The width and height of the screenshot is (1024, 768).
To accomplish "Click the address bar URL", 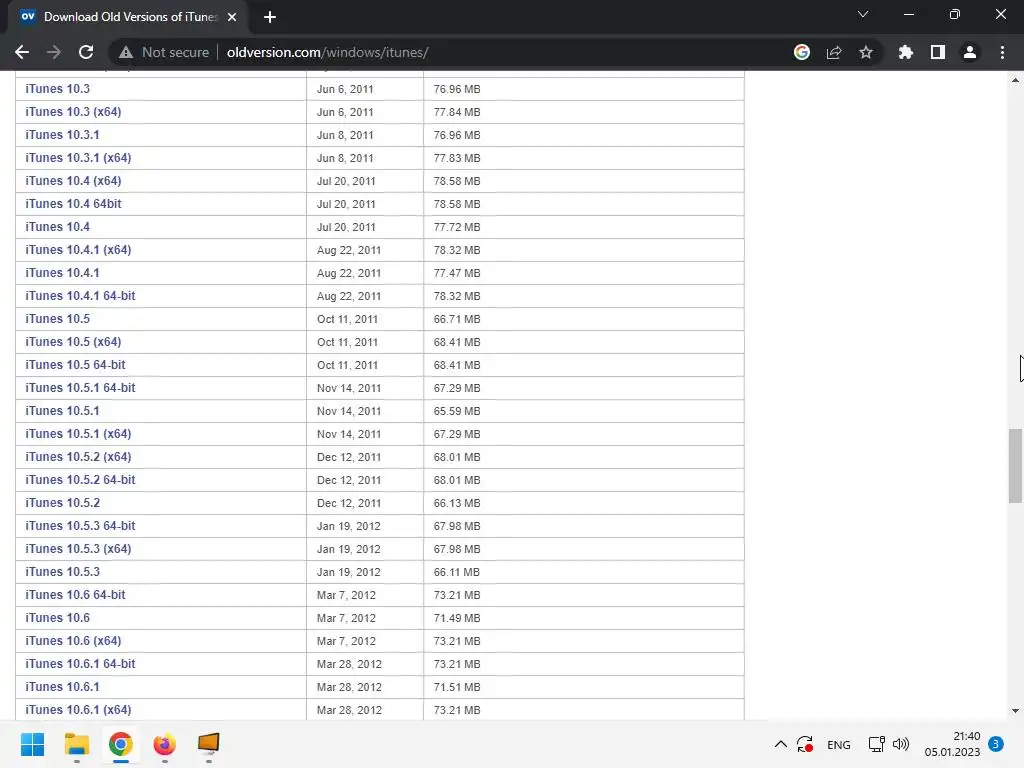I will [327, 52].
